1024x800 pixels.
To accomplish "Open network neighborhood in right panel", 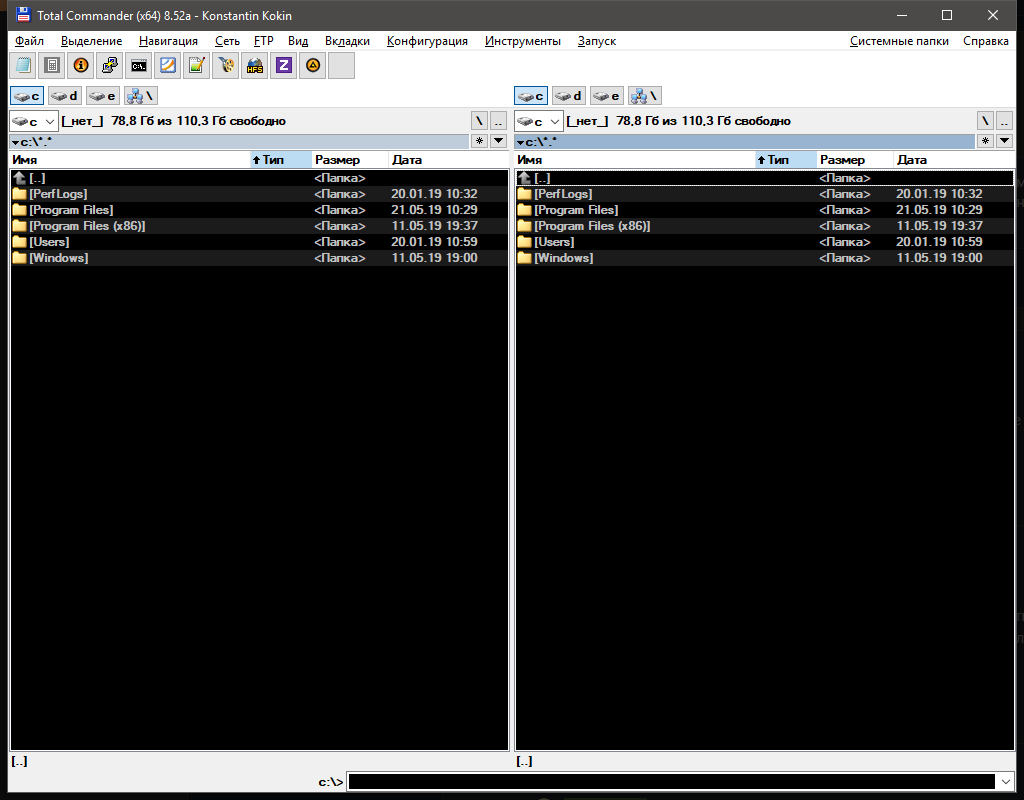I will pyautogui.click(x=645, y=96).
